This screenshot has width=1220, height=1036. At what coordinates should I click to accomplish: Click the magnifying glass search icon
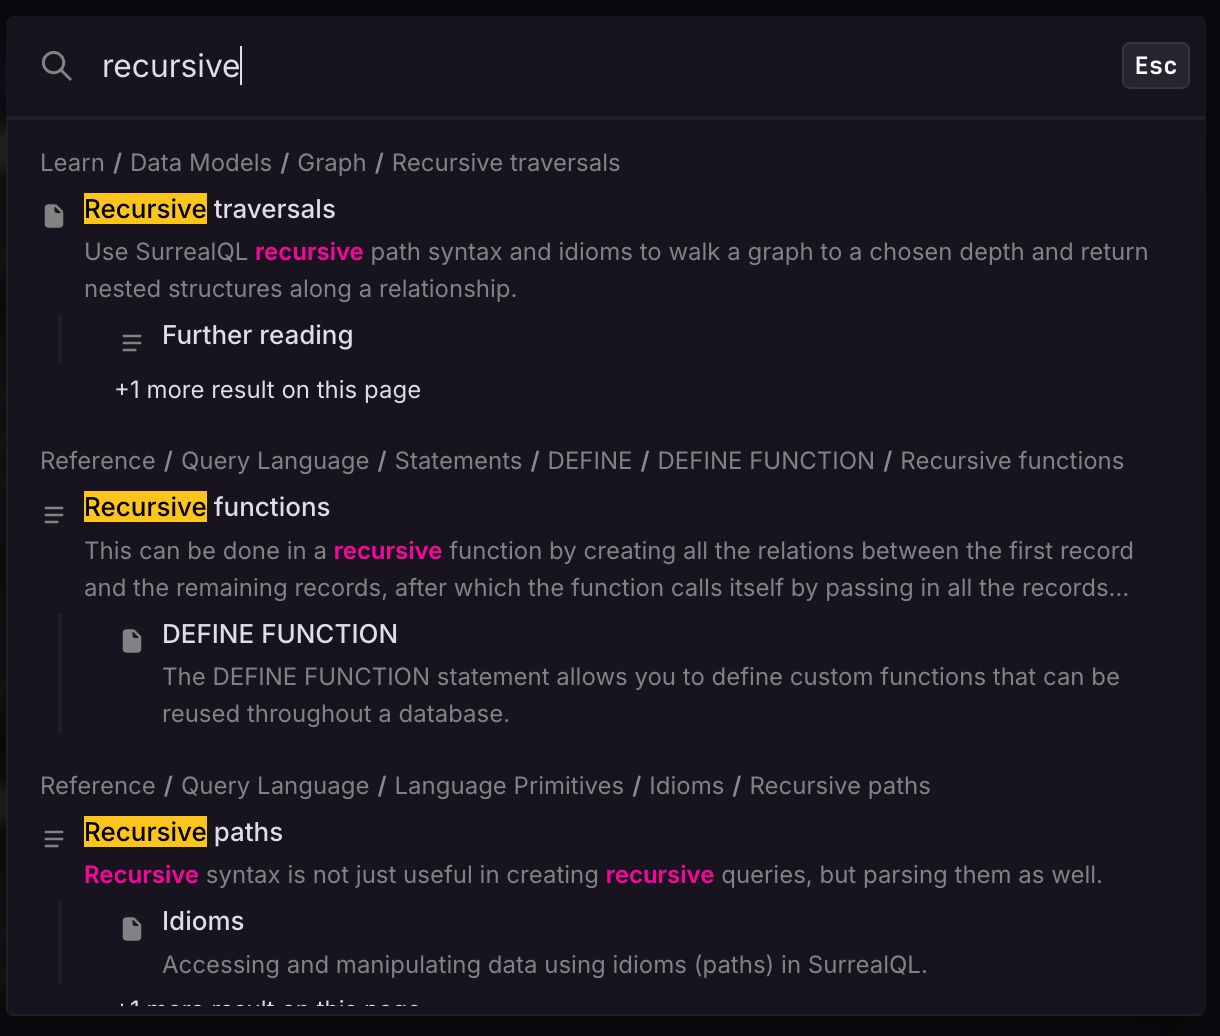pyautogui.click(x=57, y=67)
